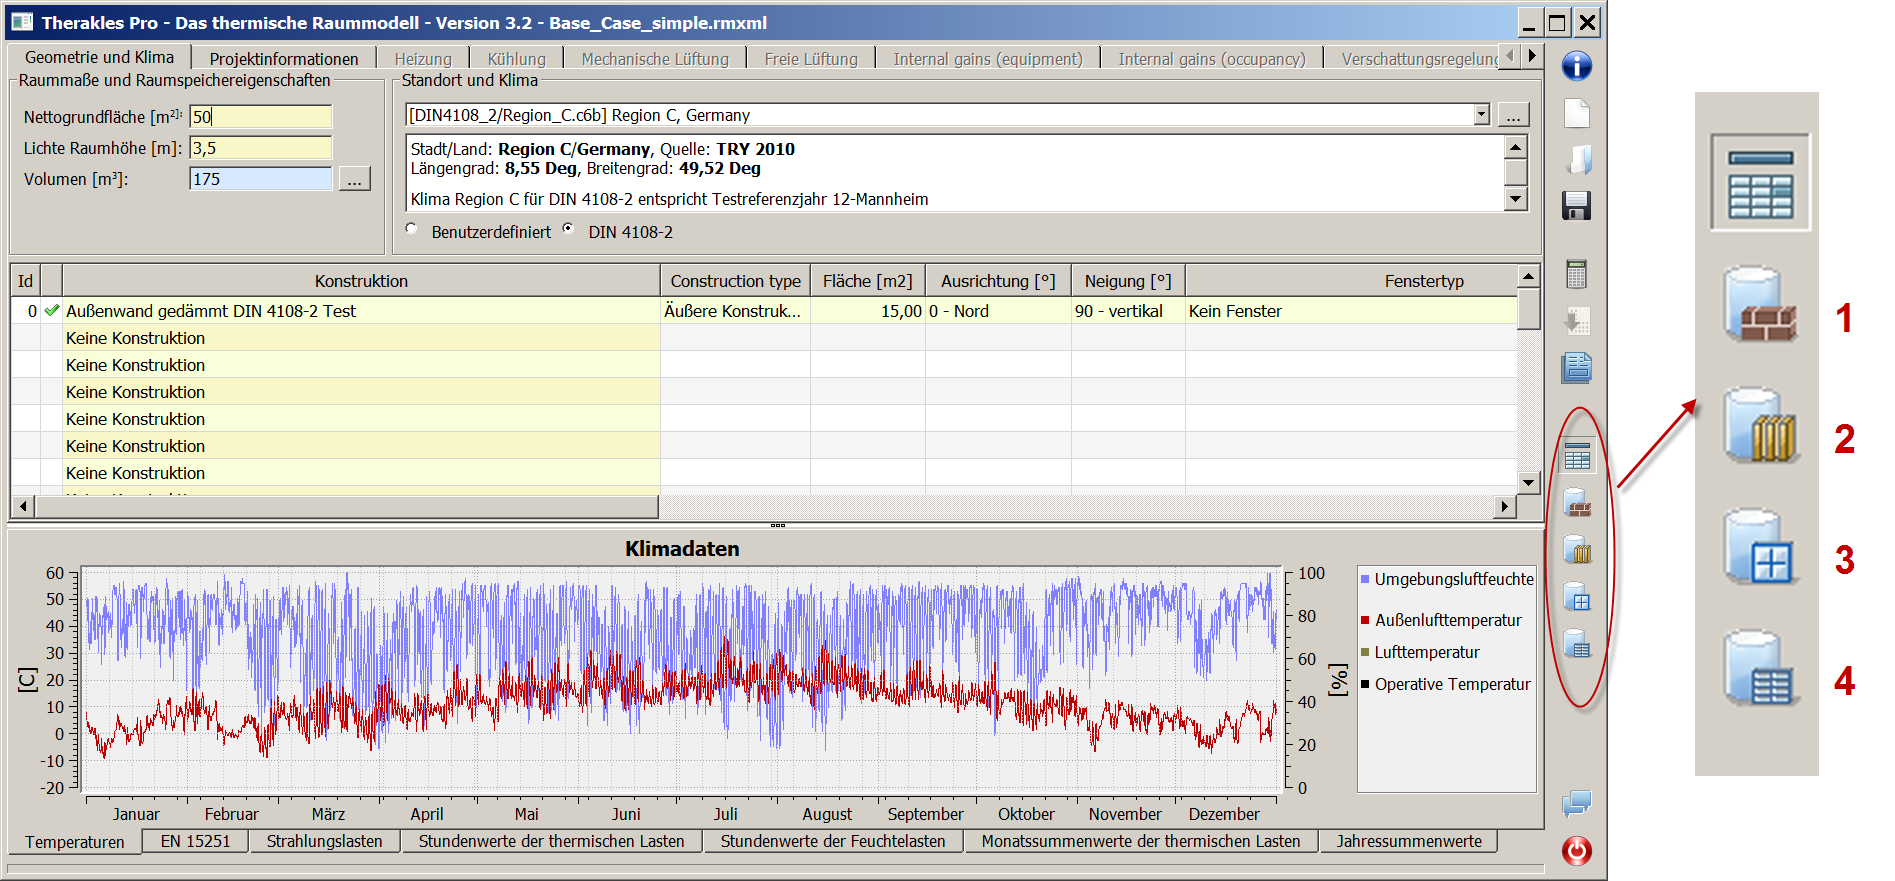Click the Volumen value field

point(261,179)
